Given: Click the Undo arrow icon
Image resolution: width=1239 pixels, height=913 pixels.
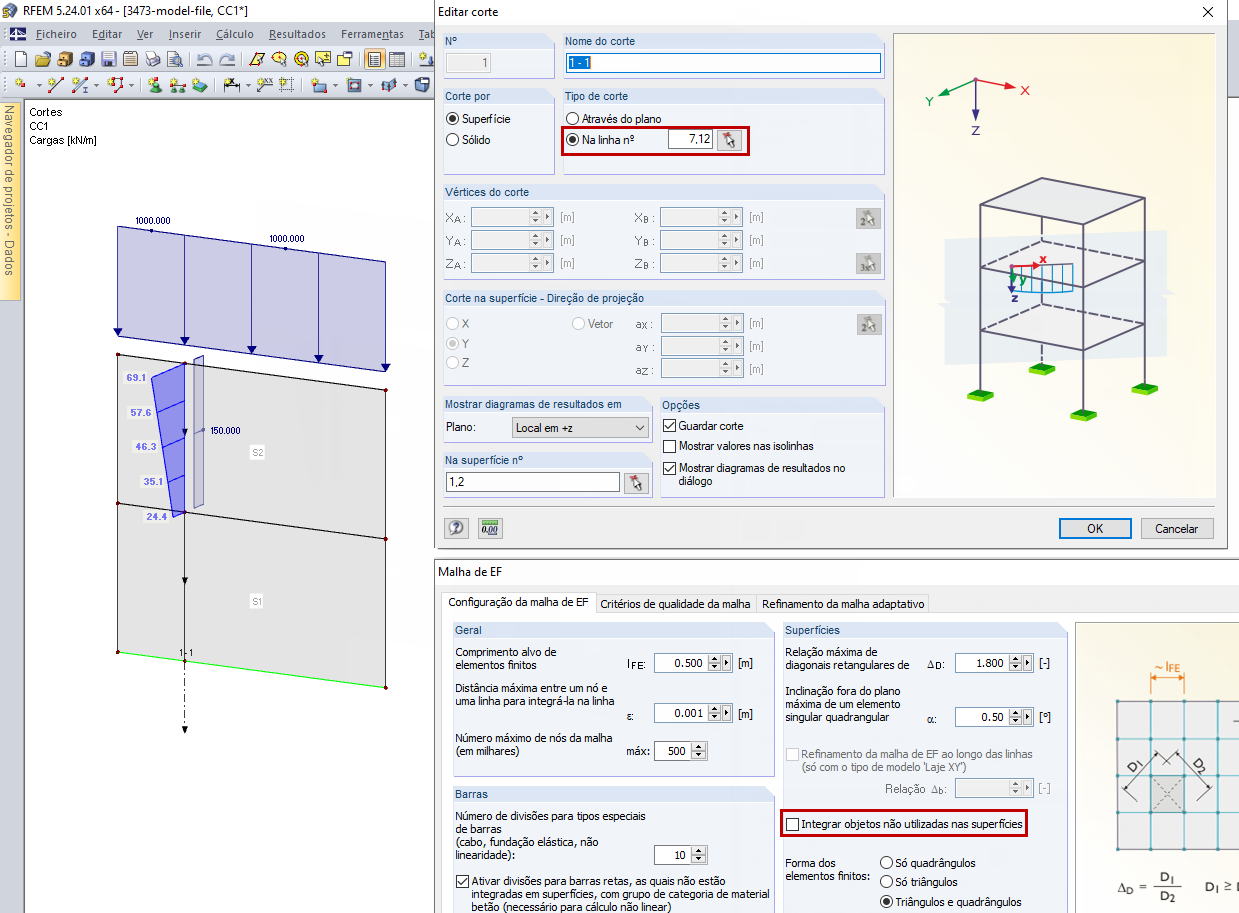Looking at the screenshot, I should (x=204, y=59).
